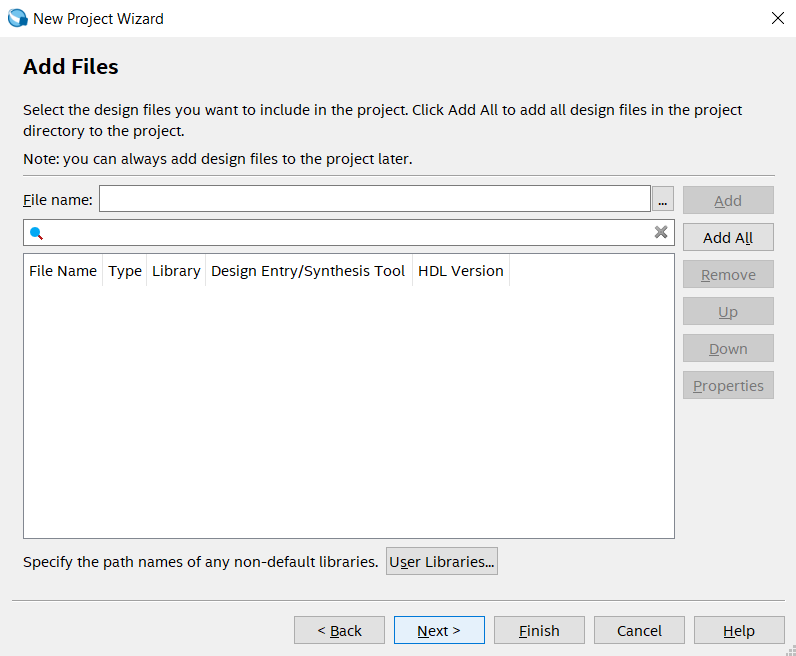Open file Properties
The width and height of the screenshot is (796, 656).
click(x=728, y=386)
